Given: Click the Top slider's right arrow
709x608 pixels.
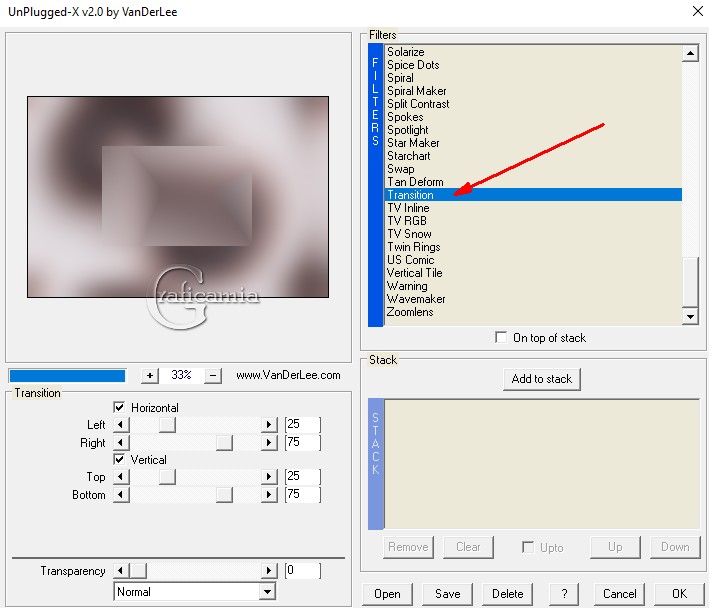Looking at the screenshot, I should coord(269,476).
